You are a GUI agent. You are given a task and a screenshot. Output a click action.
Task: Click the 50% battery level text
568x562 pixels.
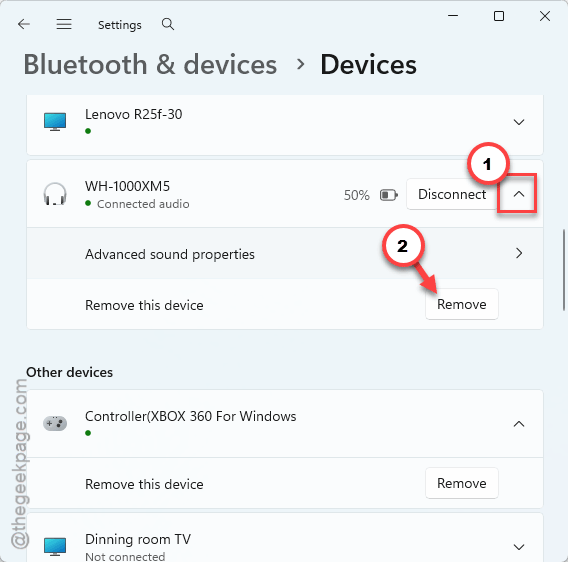tap(356, 195)
